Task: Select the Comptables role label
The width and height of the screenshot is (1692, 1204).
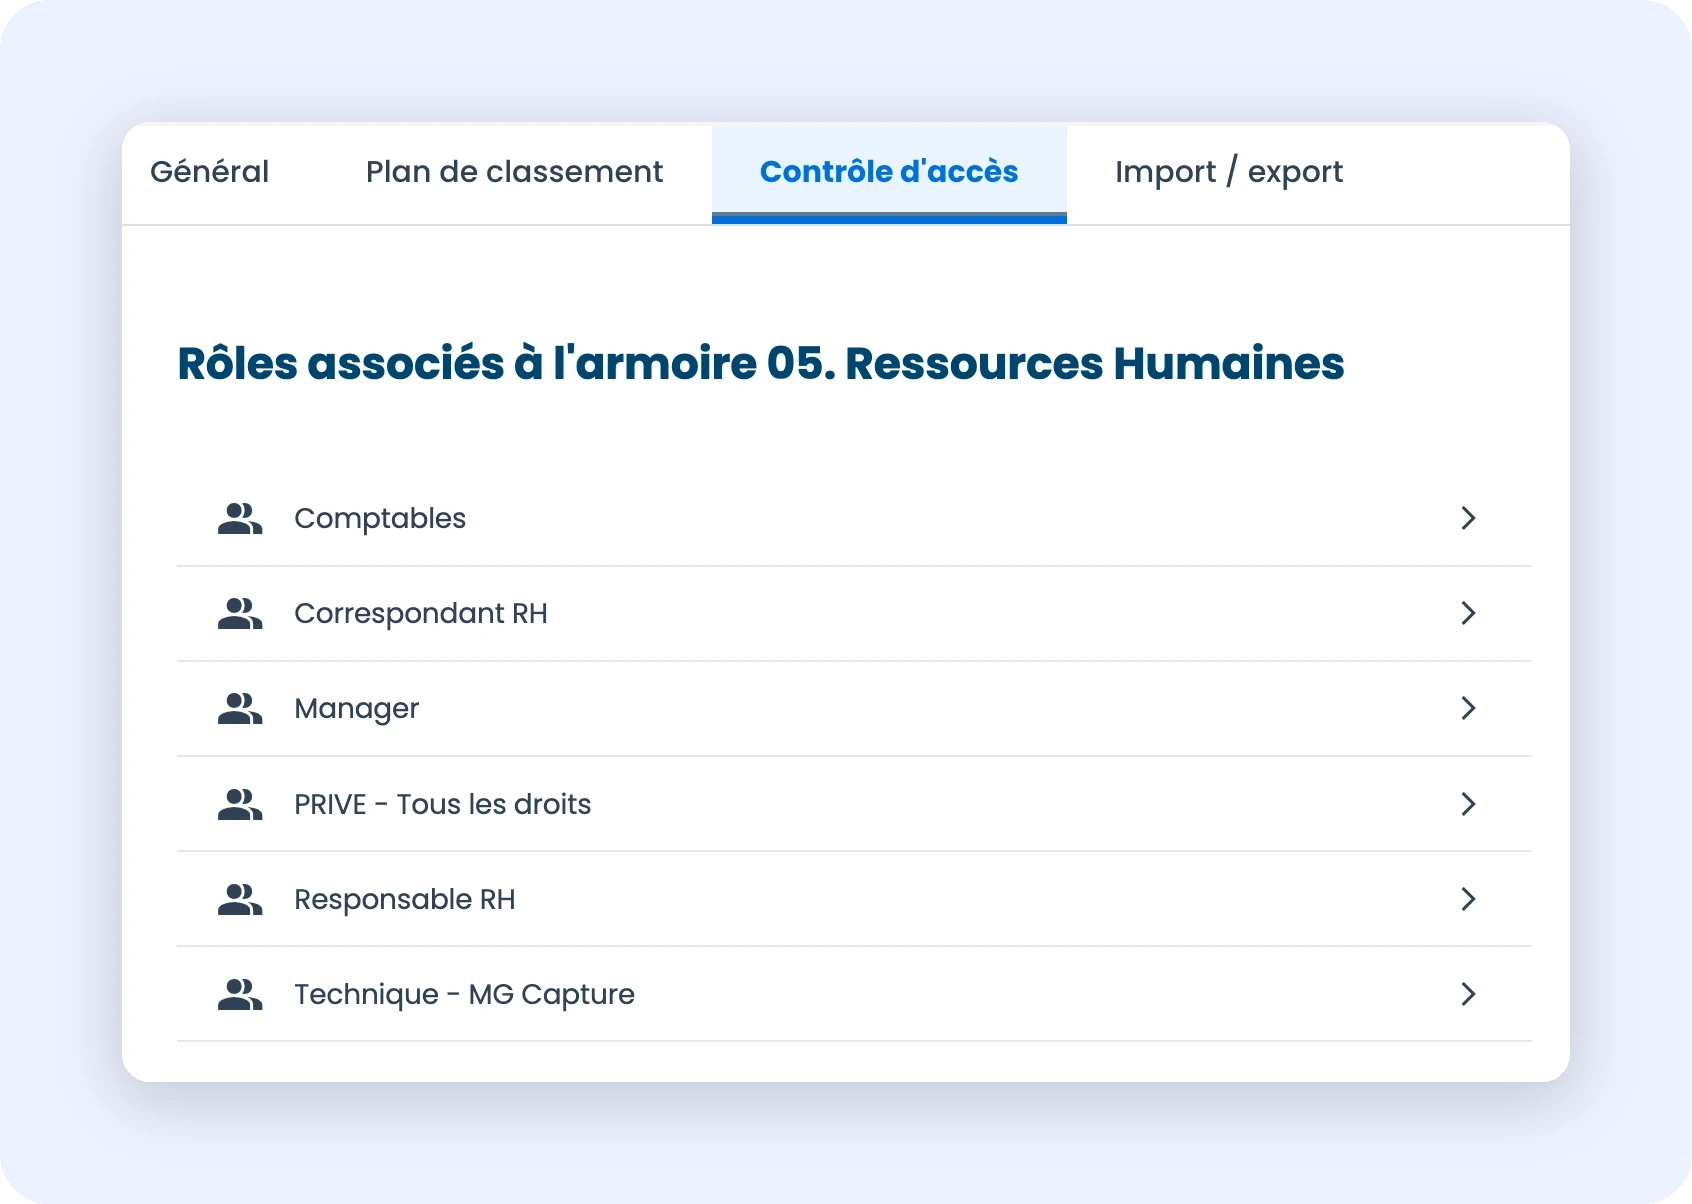Action: tap(380, 519)
